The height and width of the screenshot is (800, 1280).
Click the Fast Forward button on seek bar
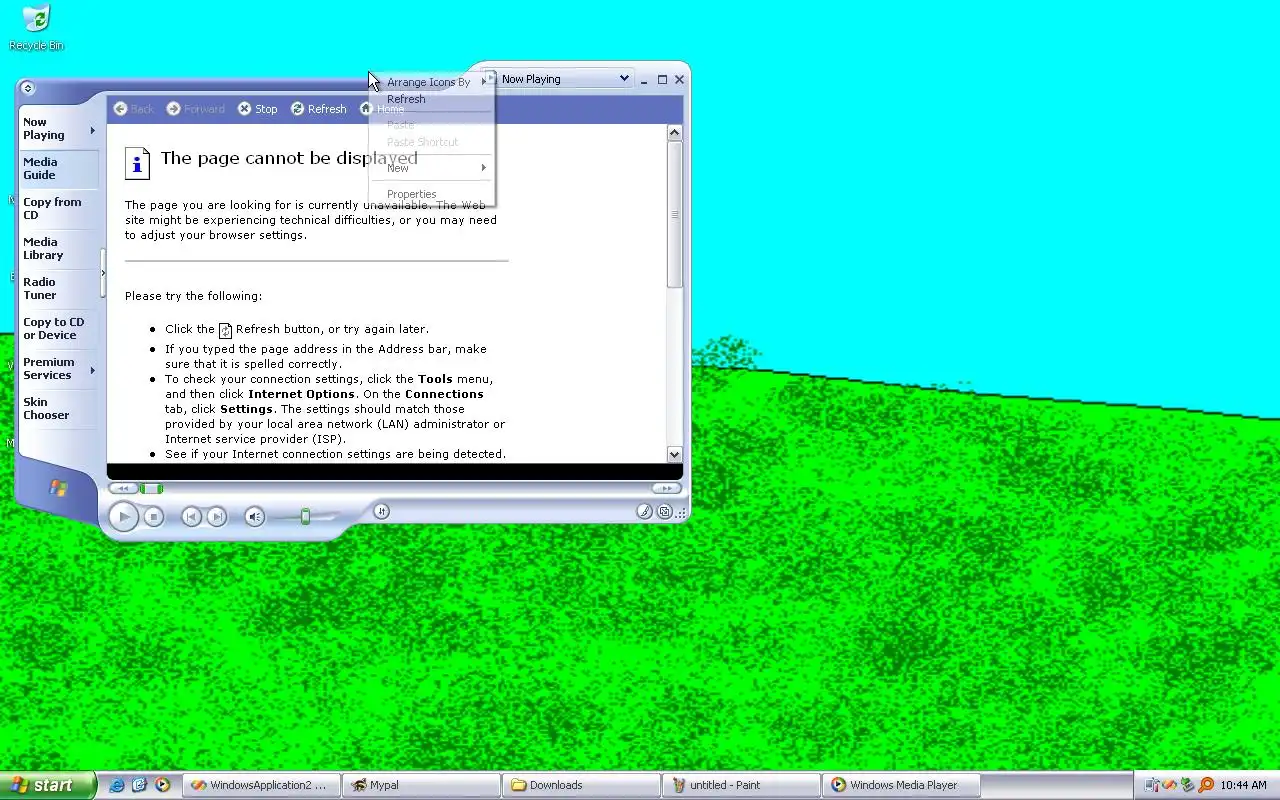point(666,488)
